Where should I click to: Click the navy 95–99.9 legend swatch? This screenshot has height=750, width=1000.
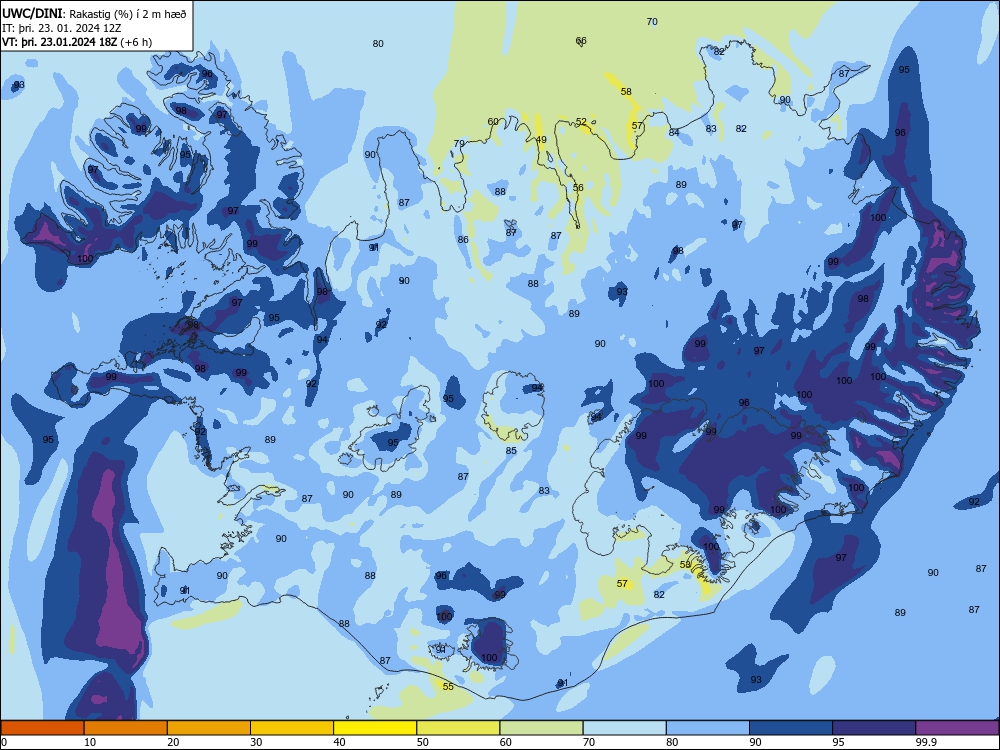tap(874, 728)
